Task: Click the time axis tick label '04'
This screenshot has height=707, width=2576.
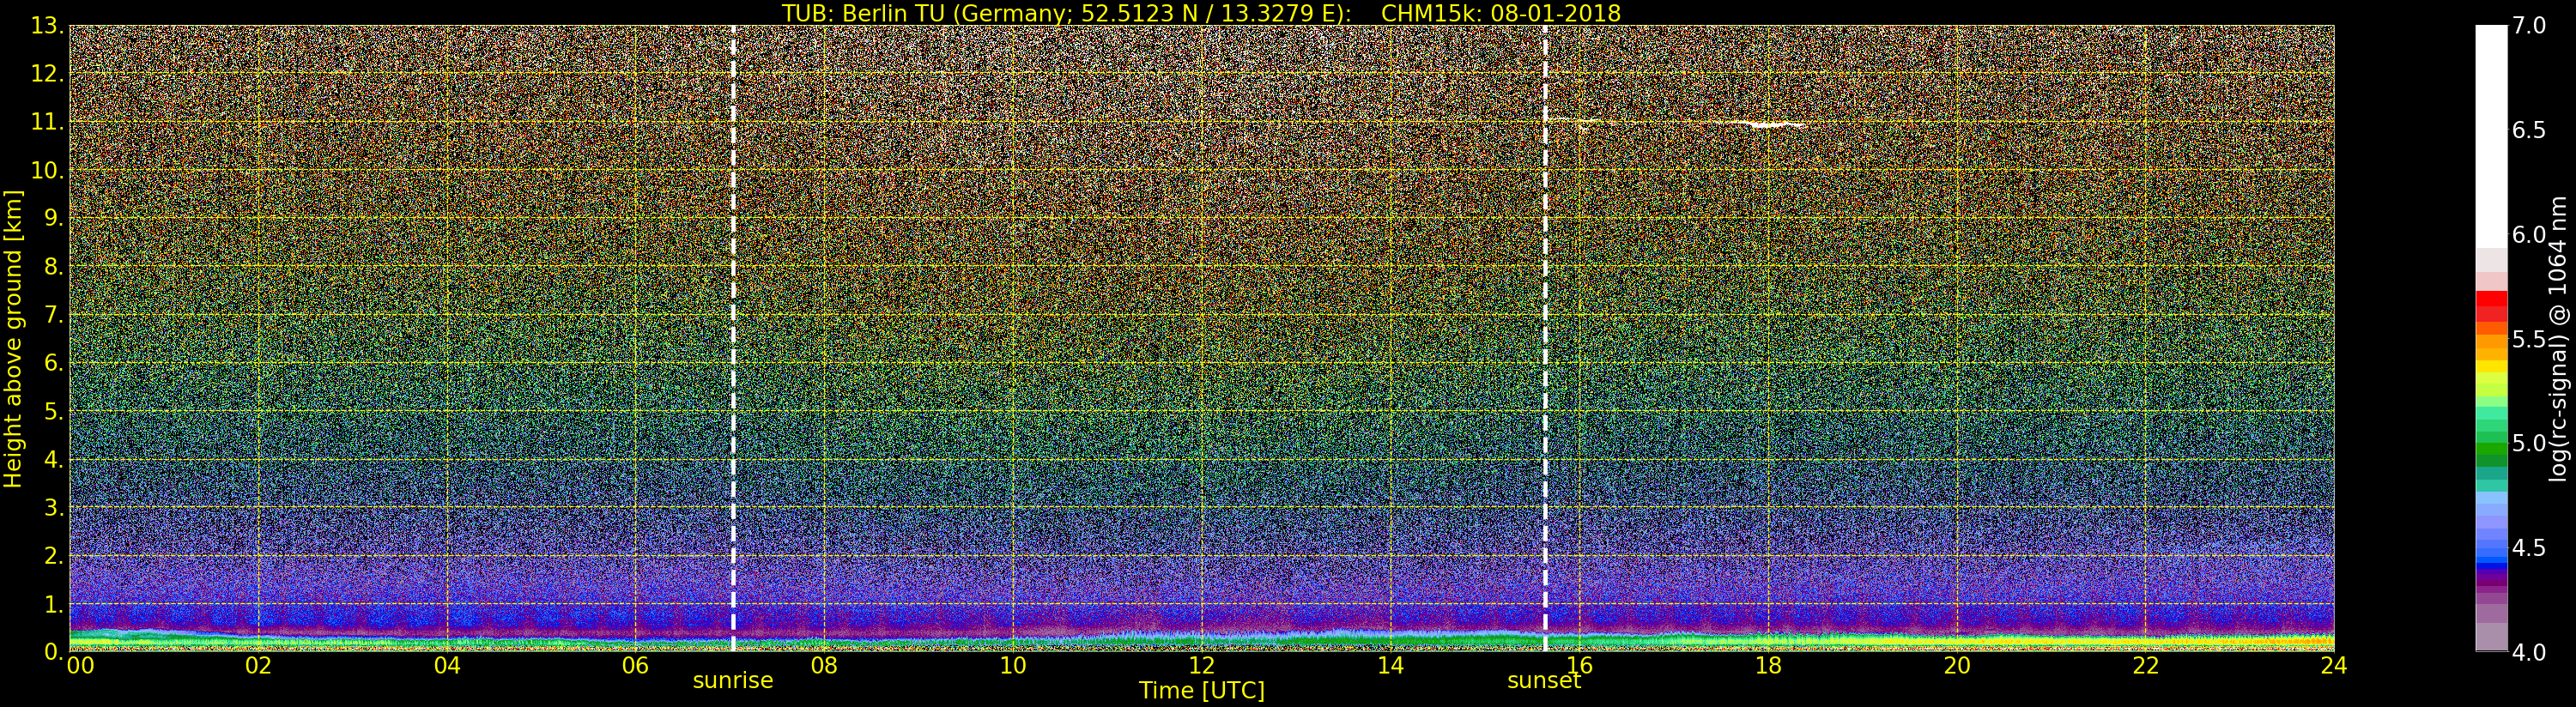Action: coord(447,666)
